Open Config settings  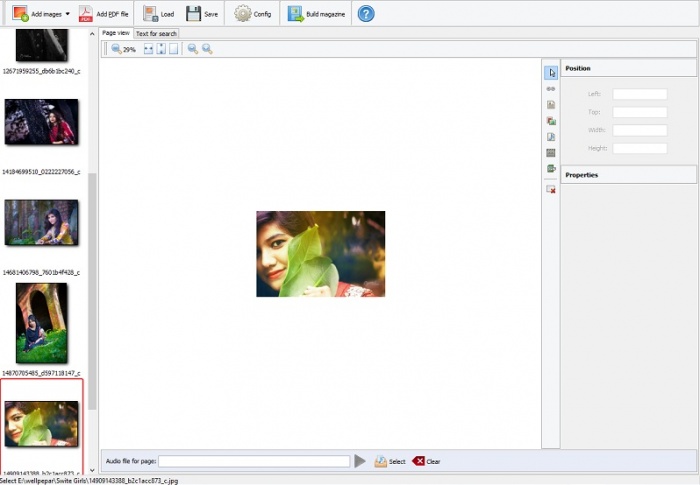click(253, 14)
